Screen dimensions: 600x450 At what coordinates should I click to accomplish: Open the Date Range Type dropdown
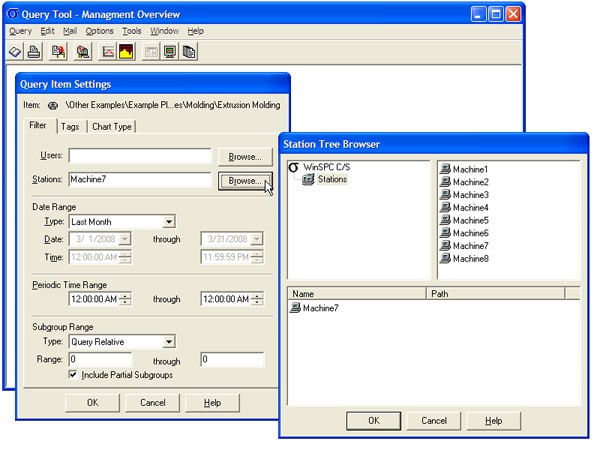click(x=169, y=222)
